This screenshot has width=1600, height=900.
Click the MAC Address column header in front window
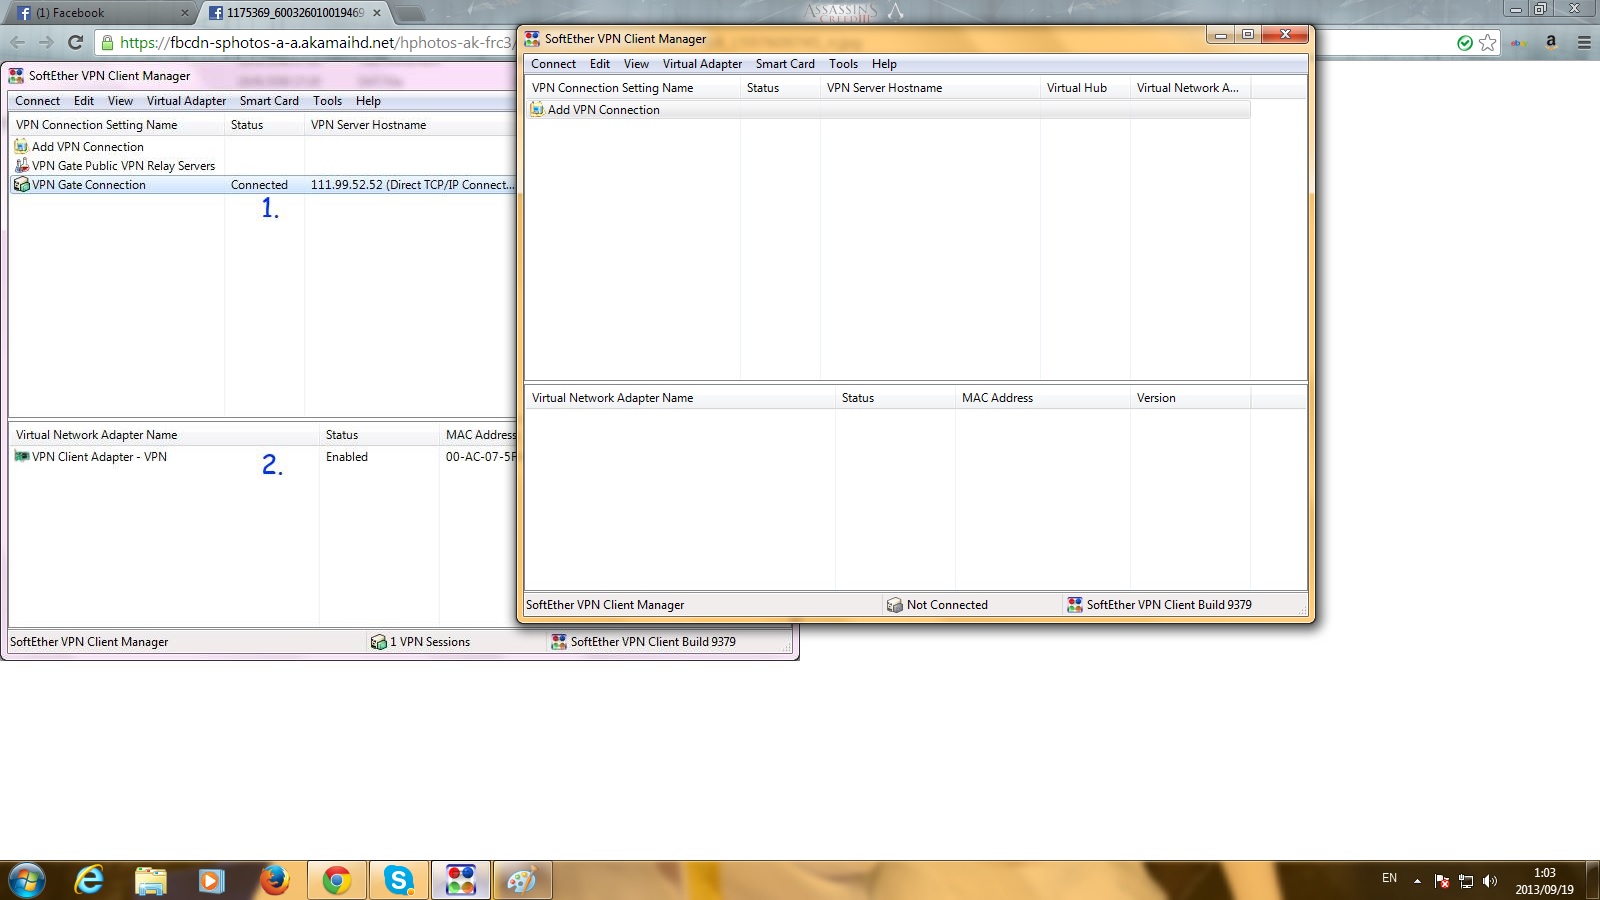(x=1042, y=398)
